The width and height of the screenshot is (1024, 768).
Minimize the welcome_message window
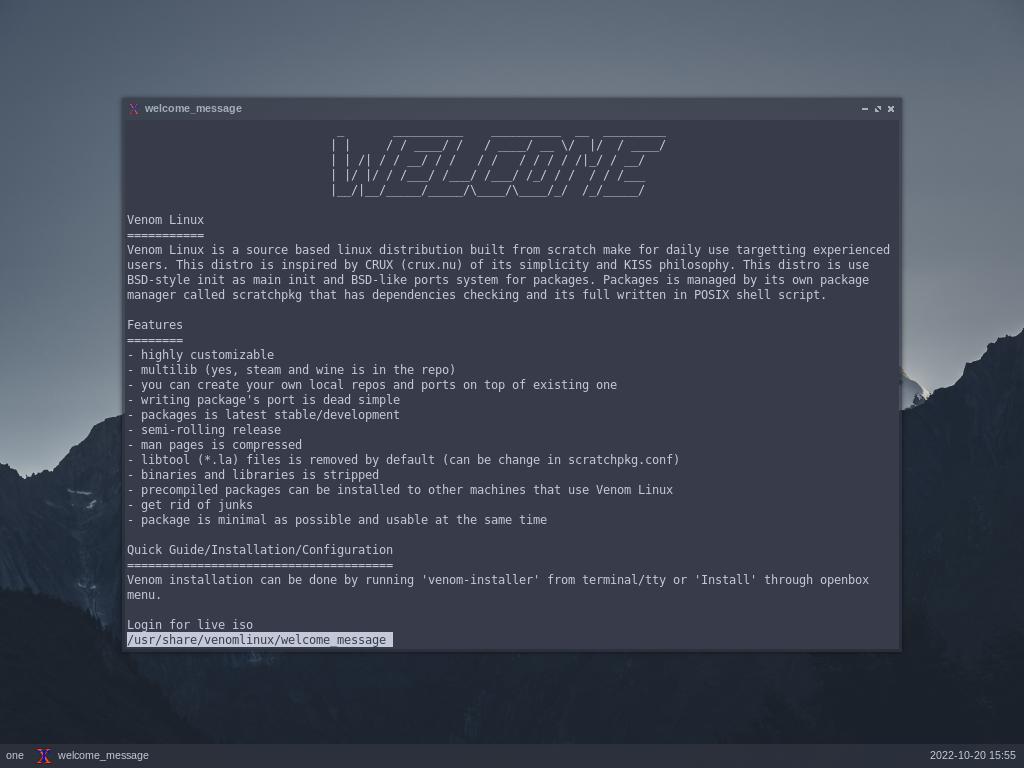pos(865,109)
